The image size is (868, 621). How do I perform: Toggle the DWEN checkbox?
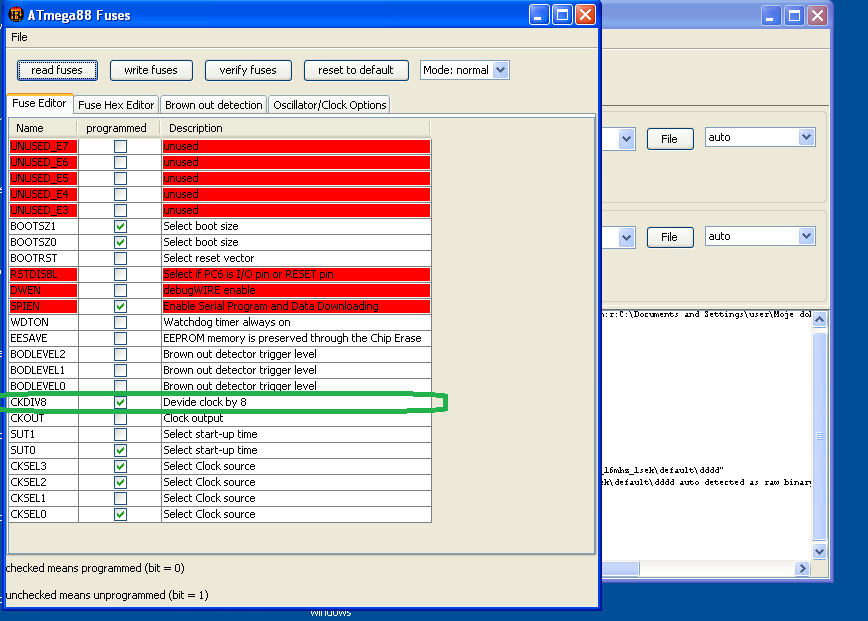coord(120,291)
